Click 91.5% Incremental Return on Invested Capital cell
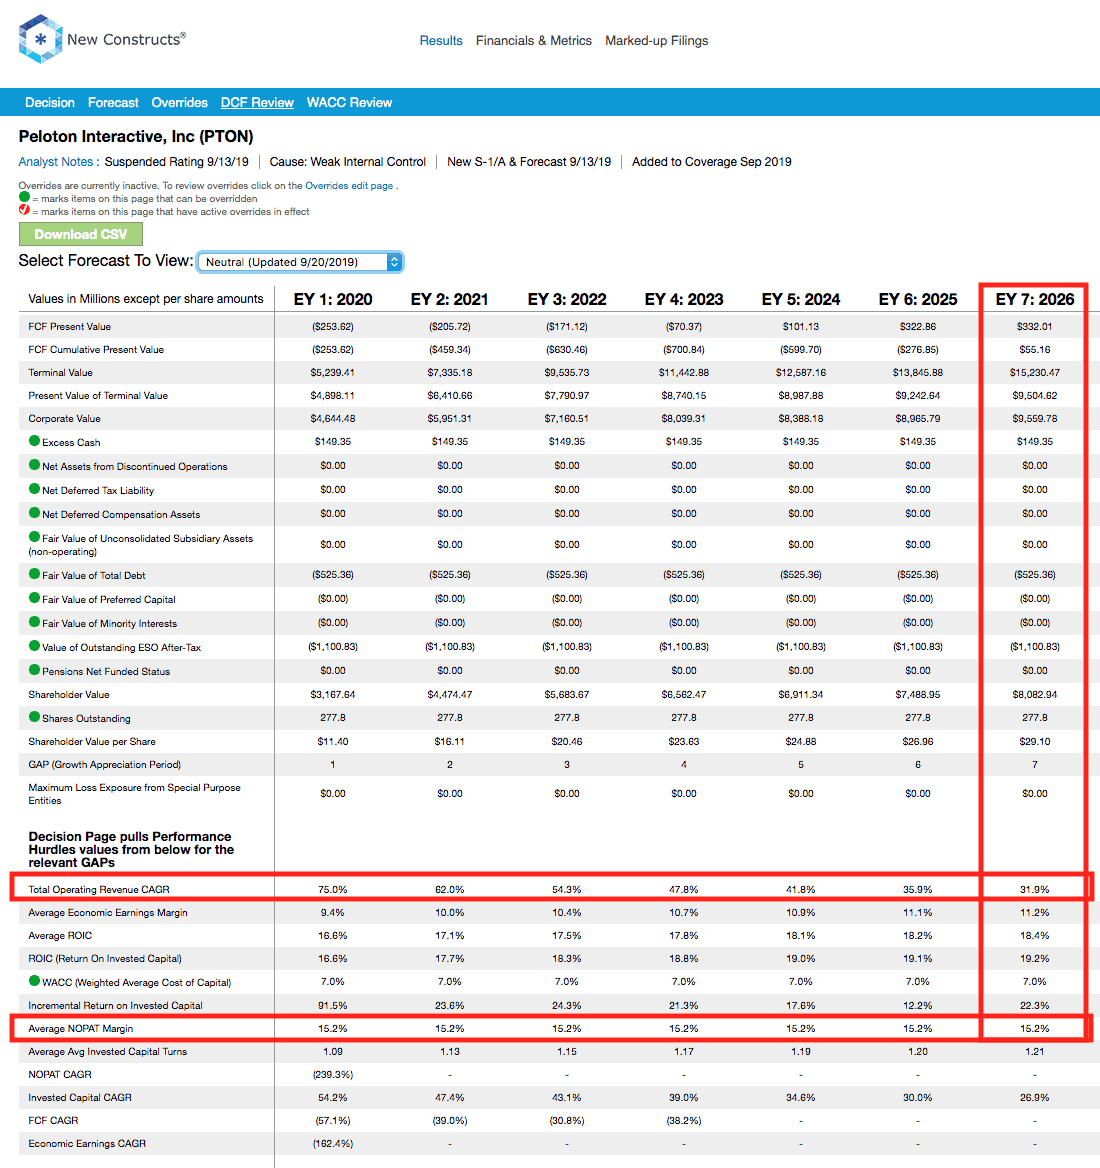 (x=333, y=1006)
